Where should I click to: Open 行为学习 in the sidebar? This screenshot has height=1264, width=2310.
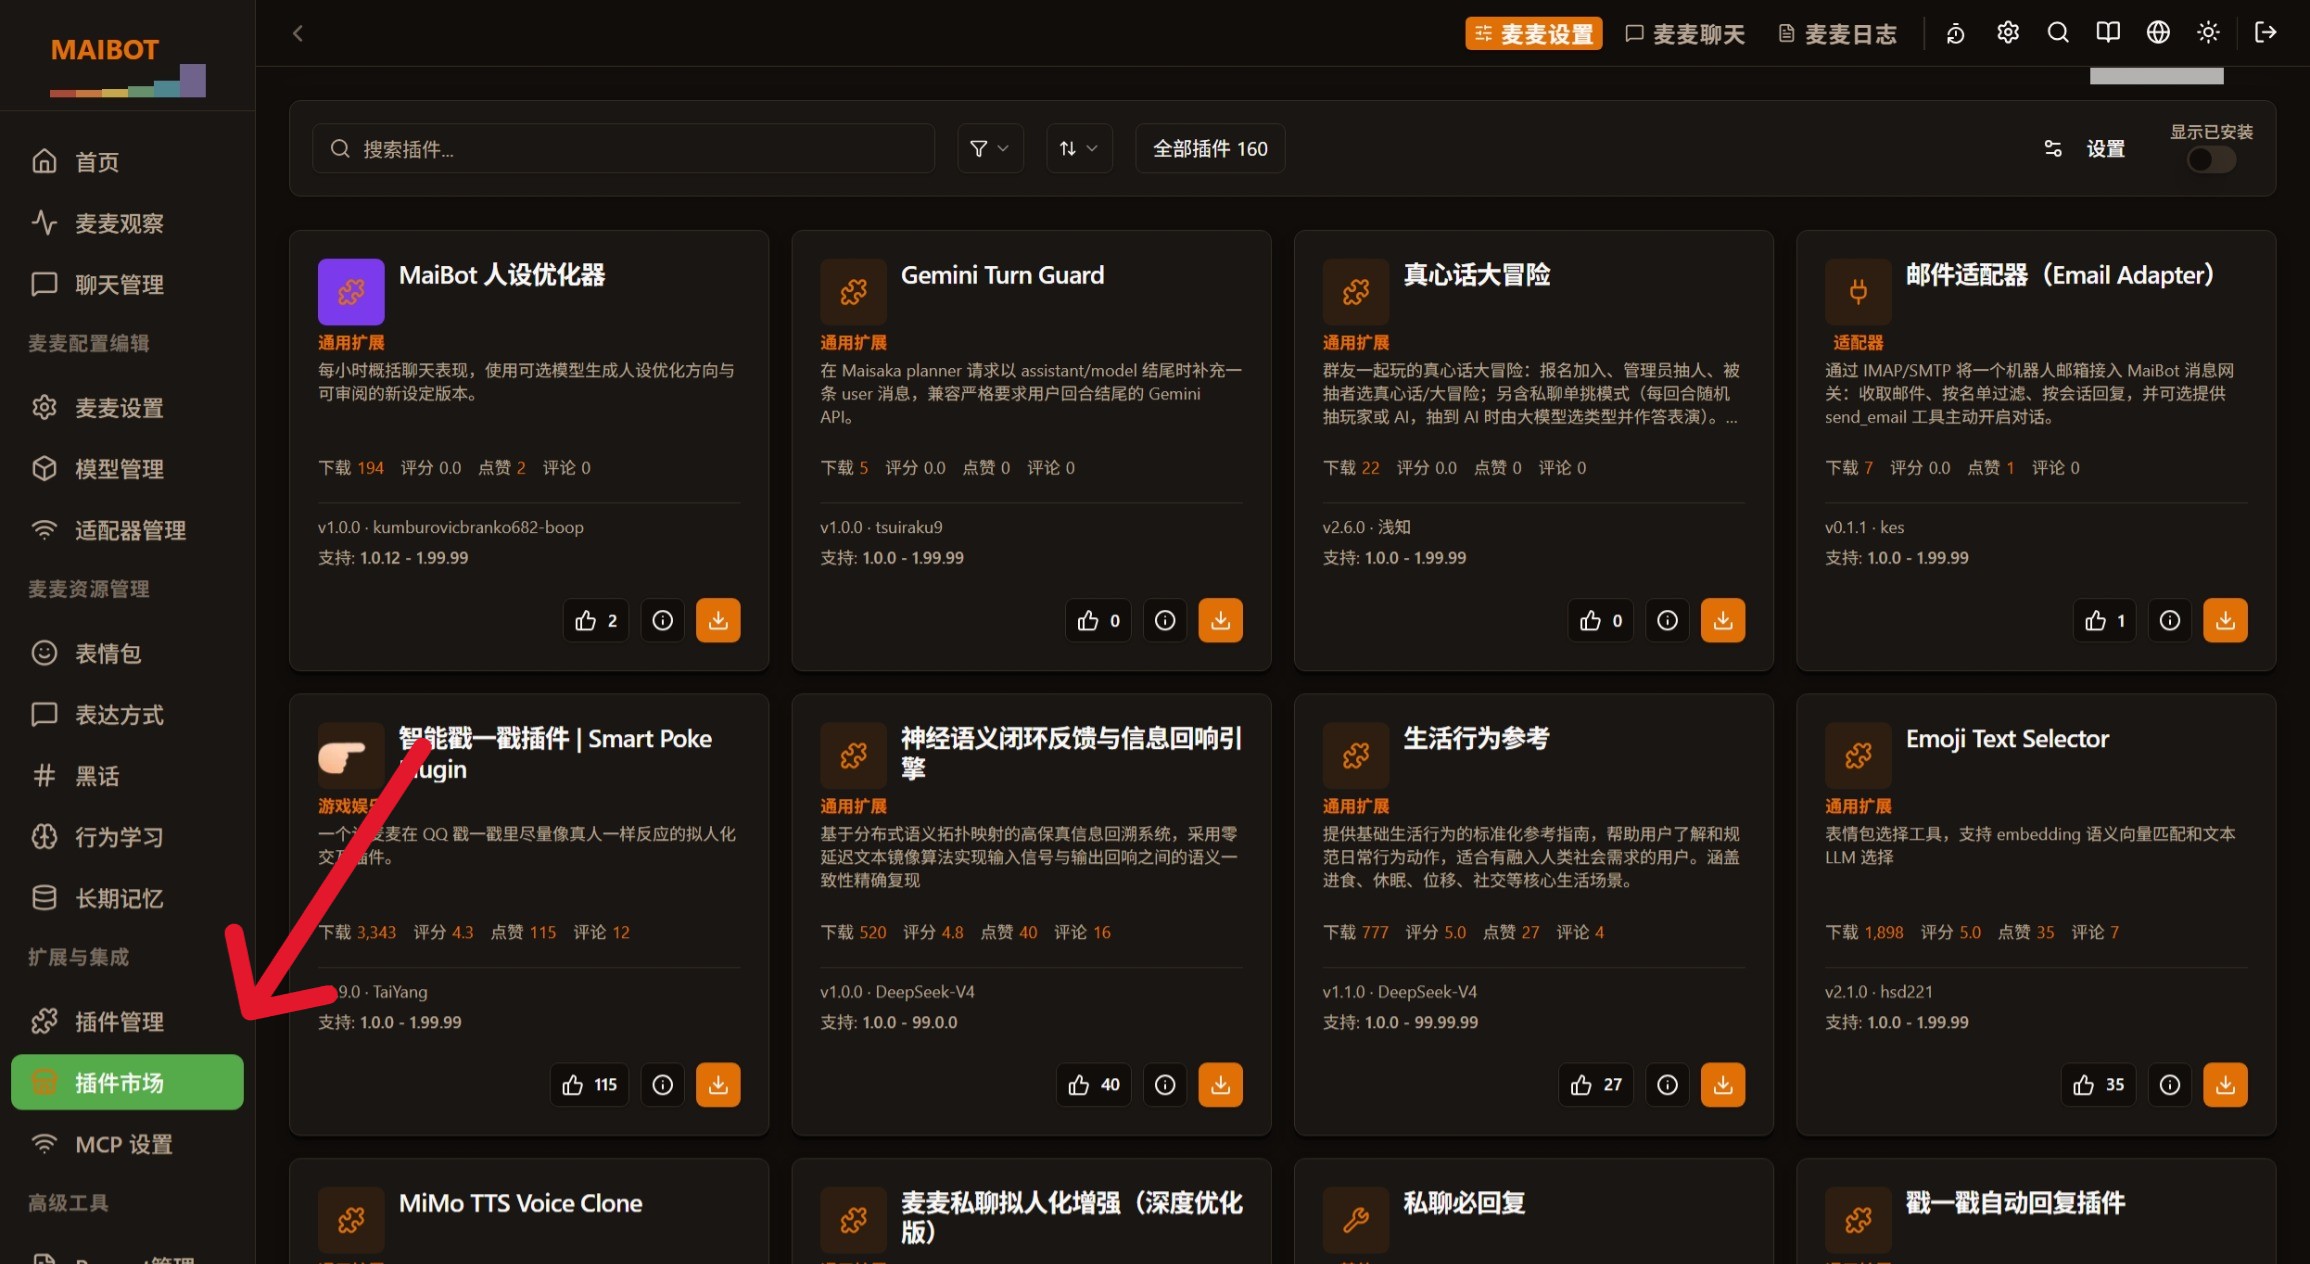coord(127,837)
